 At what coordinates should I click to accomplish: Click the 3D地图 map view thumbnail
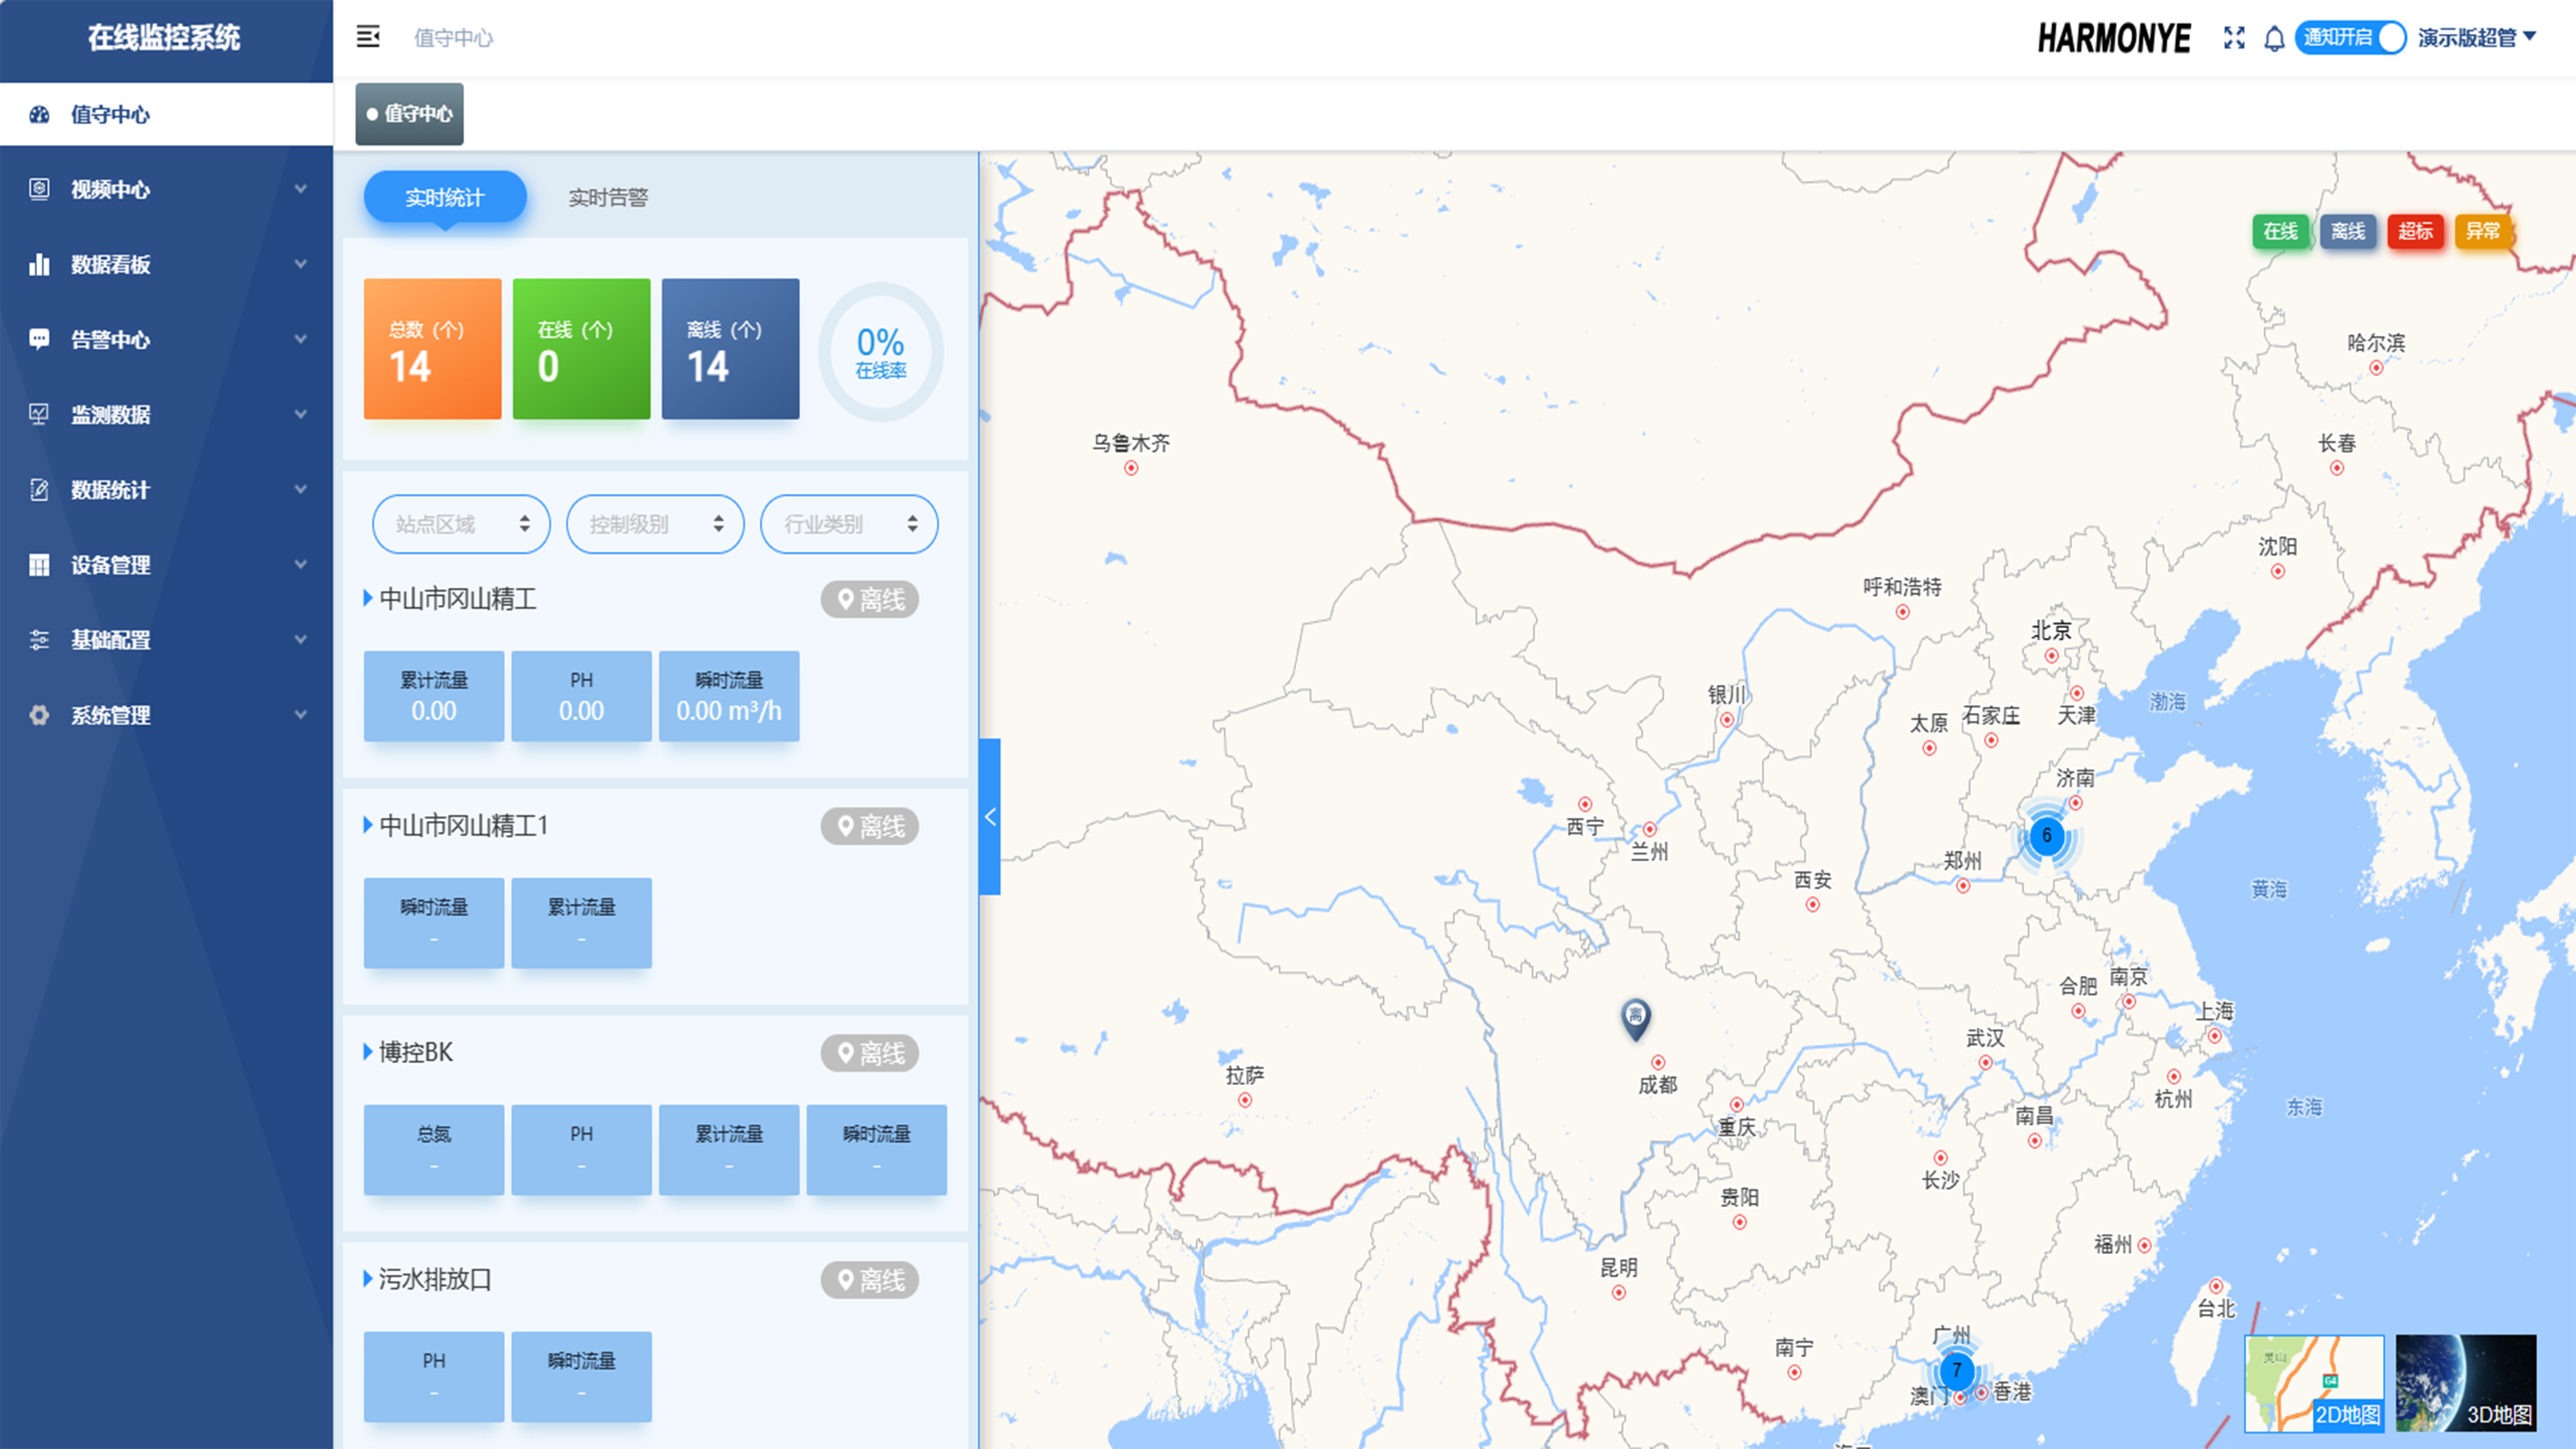[2465, 1383]
